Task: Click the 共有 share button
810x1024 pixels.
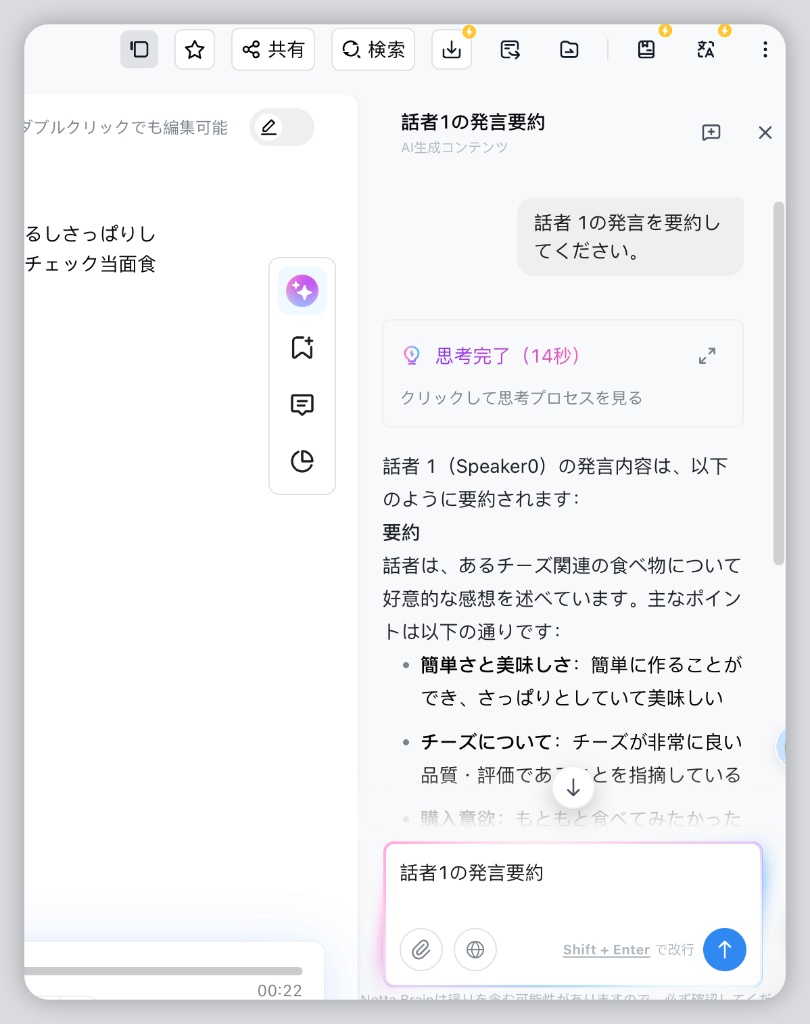Action: tap(272, 48)
